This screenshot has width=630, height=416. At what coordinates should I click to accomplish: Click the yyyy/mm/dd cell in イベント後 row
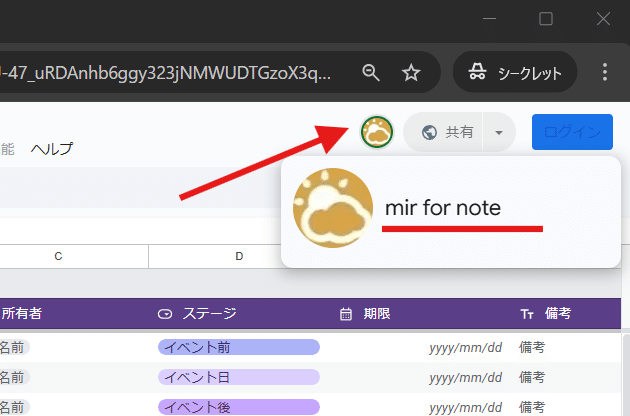pyautogui.click(x=466, y=408)
